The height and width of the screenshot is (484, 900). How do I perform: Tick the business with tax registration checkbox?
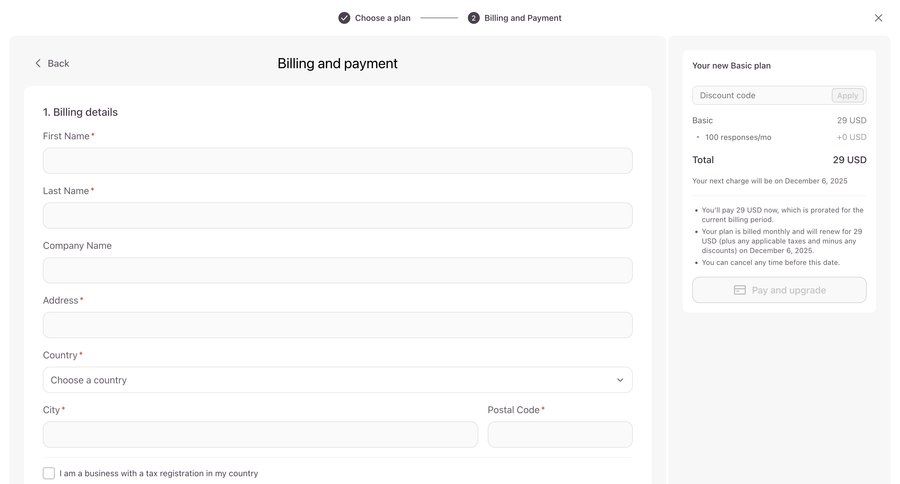[49, 473]
